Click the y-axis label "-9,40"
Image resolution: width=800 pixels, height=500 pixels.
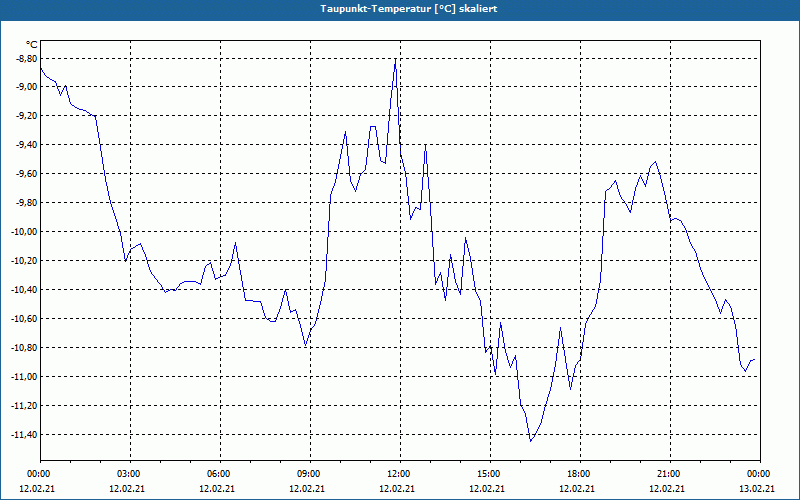click(x=28, y=145)
